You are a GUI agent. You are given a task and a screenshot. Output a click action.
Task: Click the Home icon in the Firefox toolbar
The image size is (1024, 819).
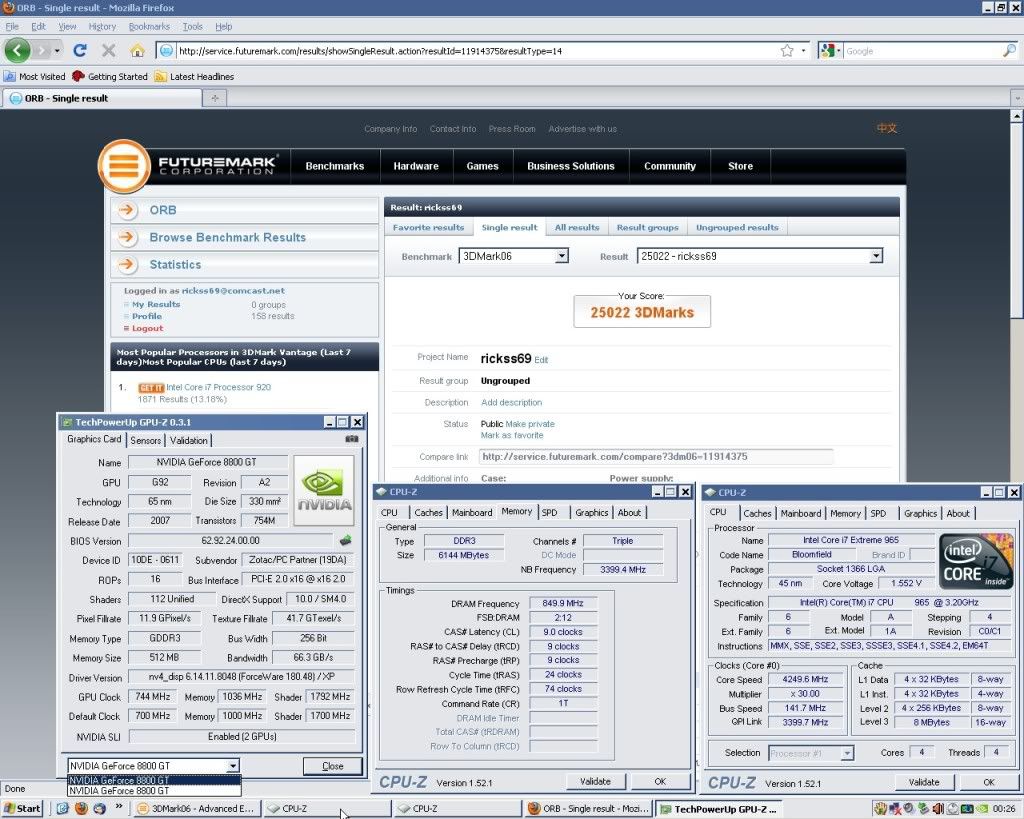[137, 50]
